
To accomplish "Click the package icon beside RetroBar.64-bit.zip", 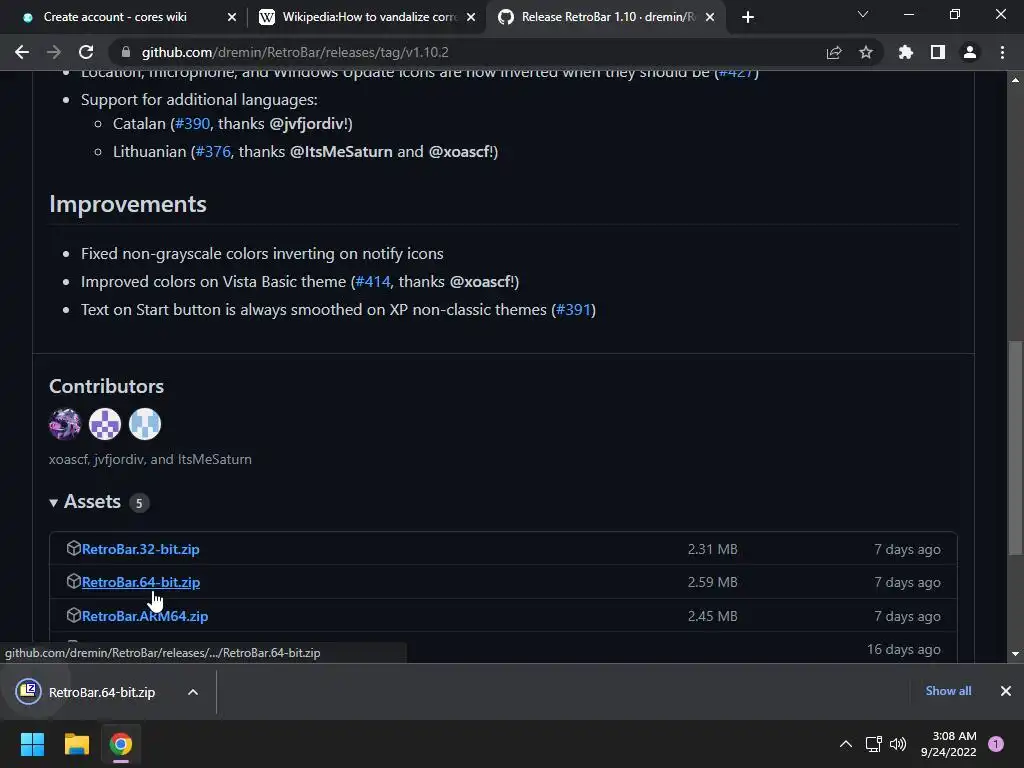I will coord(73,581).
